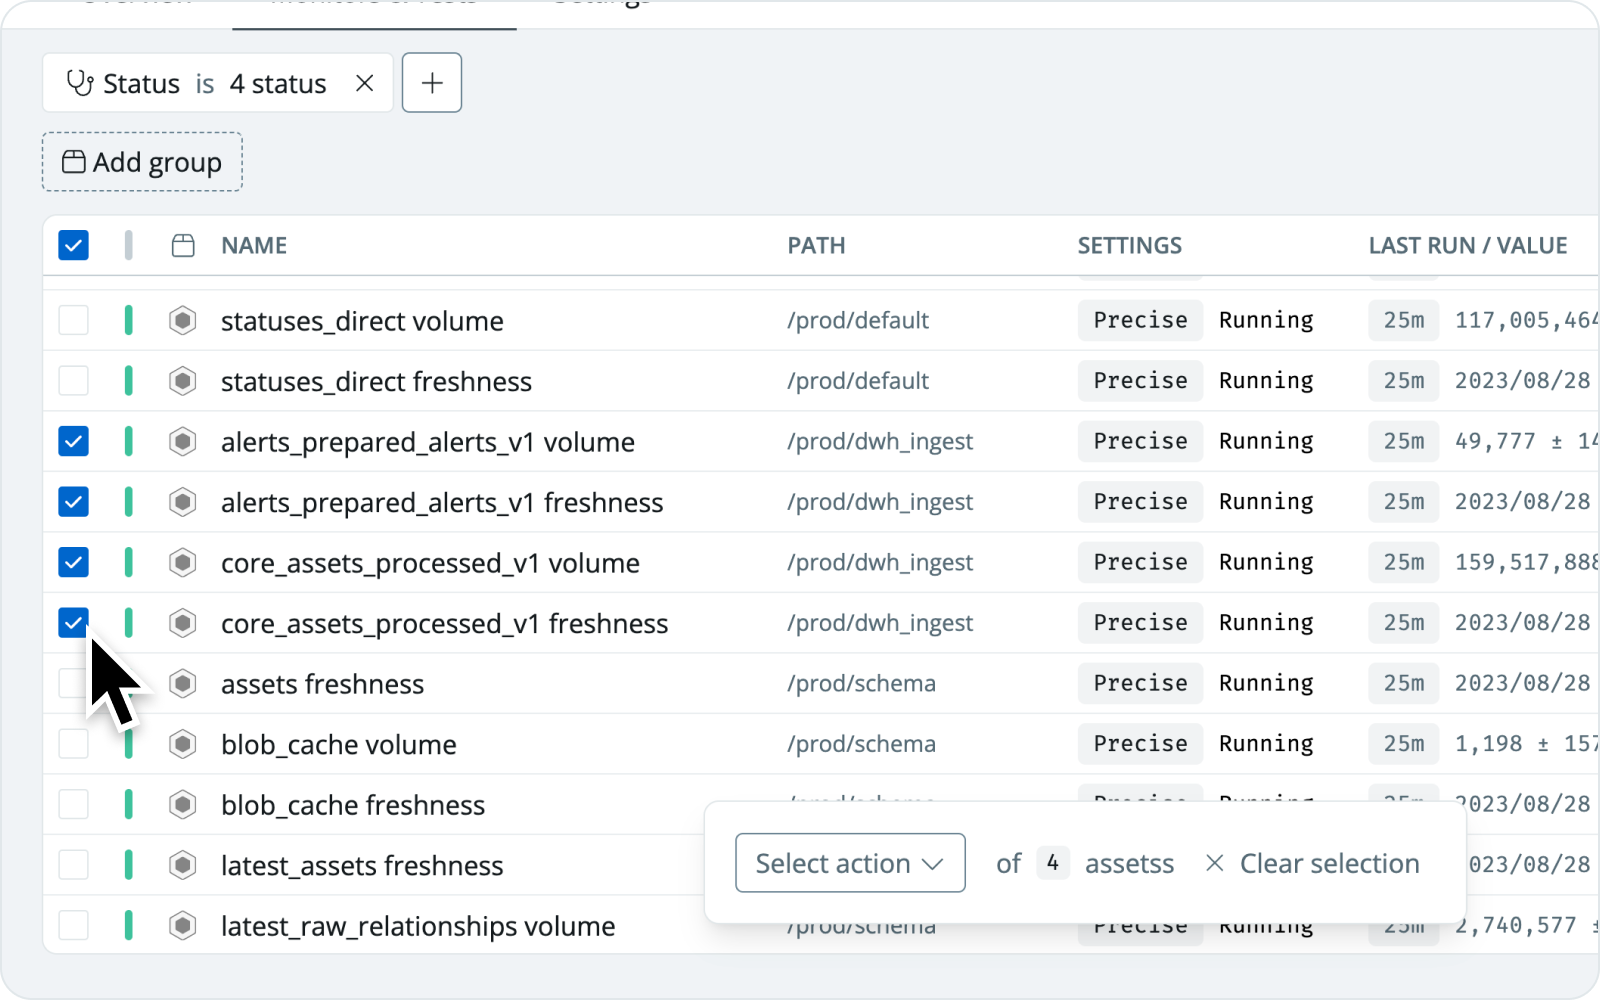Click the hexagon icon beside statuses_direct volume
Viewport: 1600px width, 1000px height.
point(184,320)
